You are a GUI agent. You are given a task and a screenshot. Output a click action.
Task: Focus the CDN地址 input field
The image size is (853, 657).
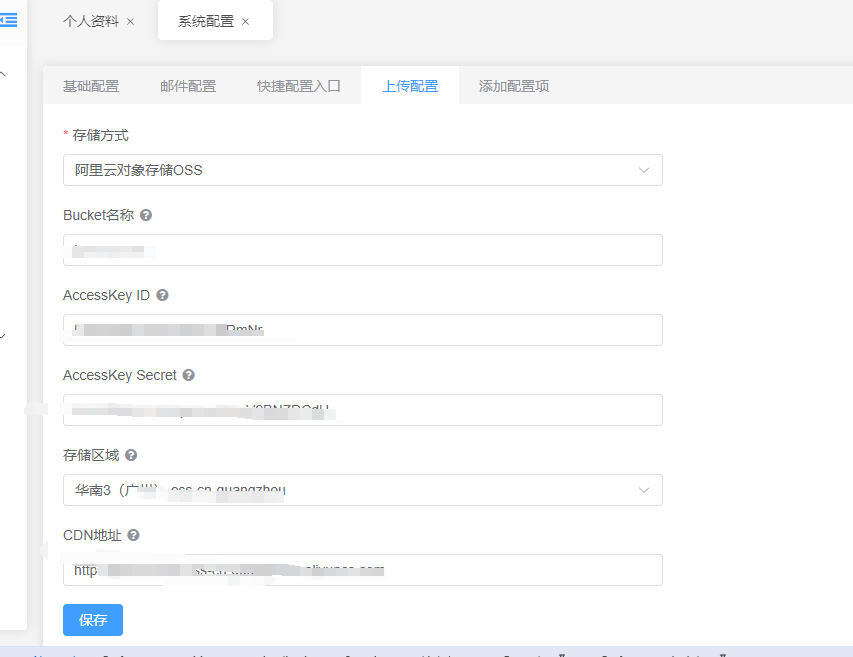coord(363,570)
